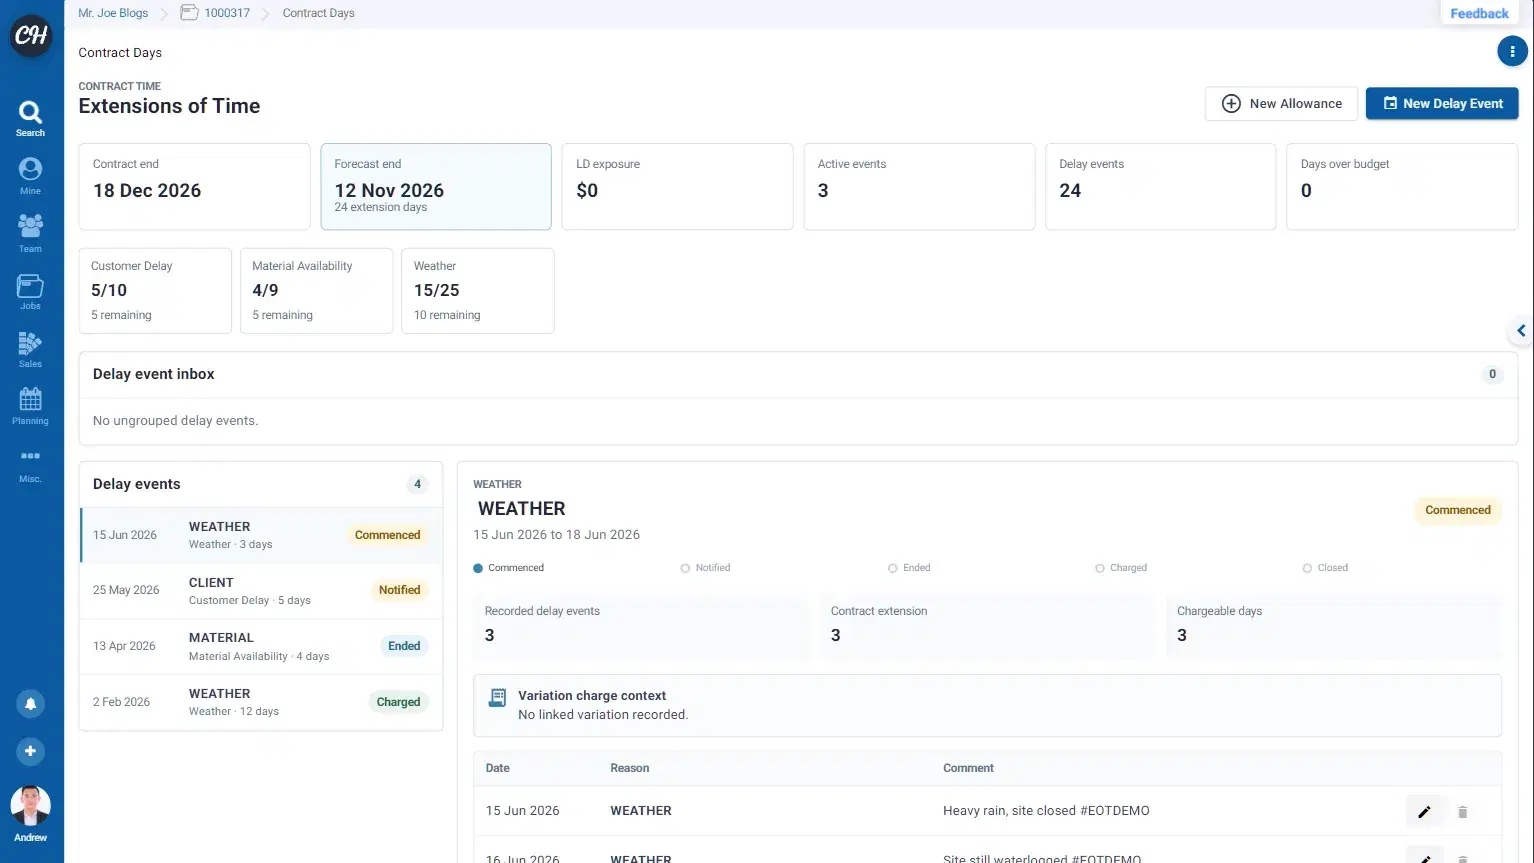Click the Notified badge on CLIENT row
The height and width of the screenshot is (863, 1534).
(399, 590)
